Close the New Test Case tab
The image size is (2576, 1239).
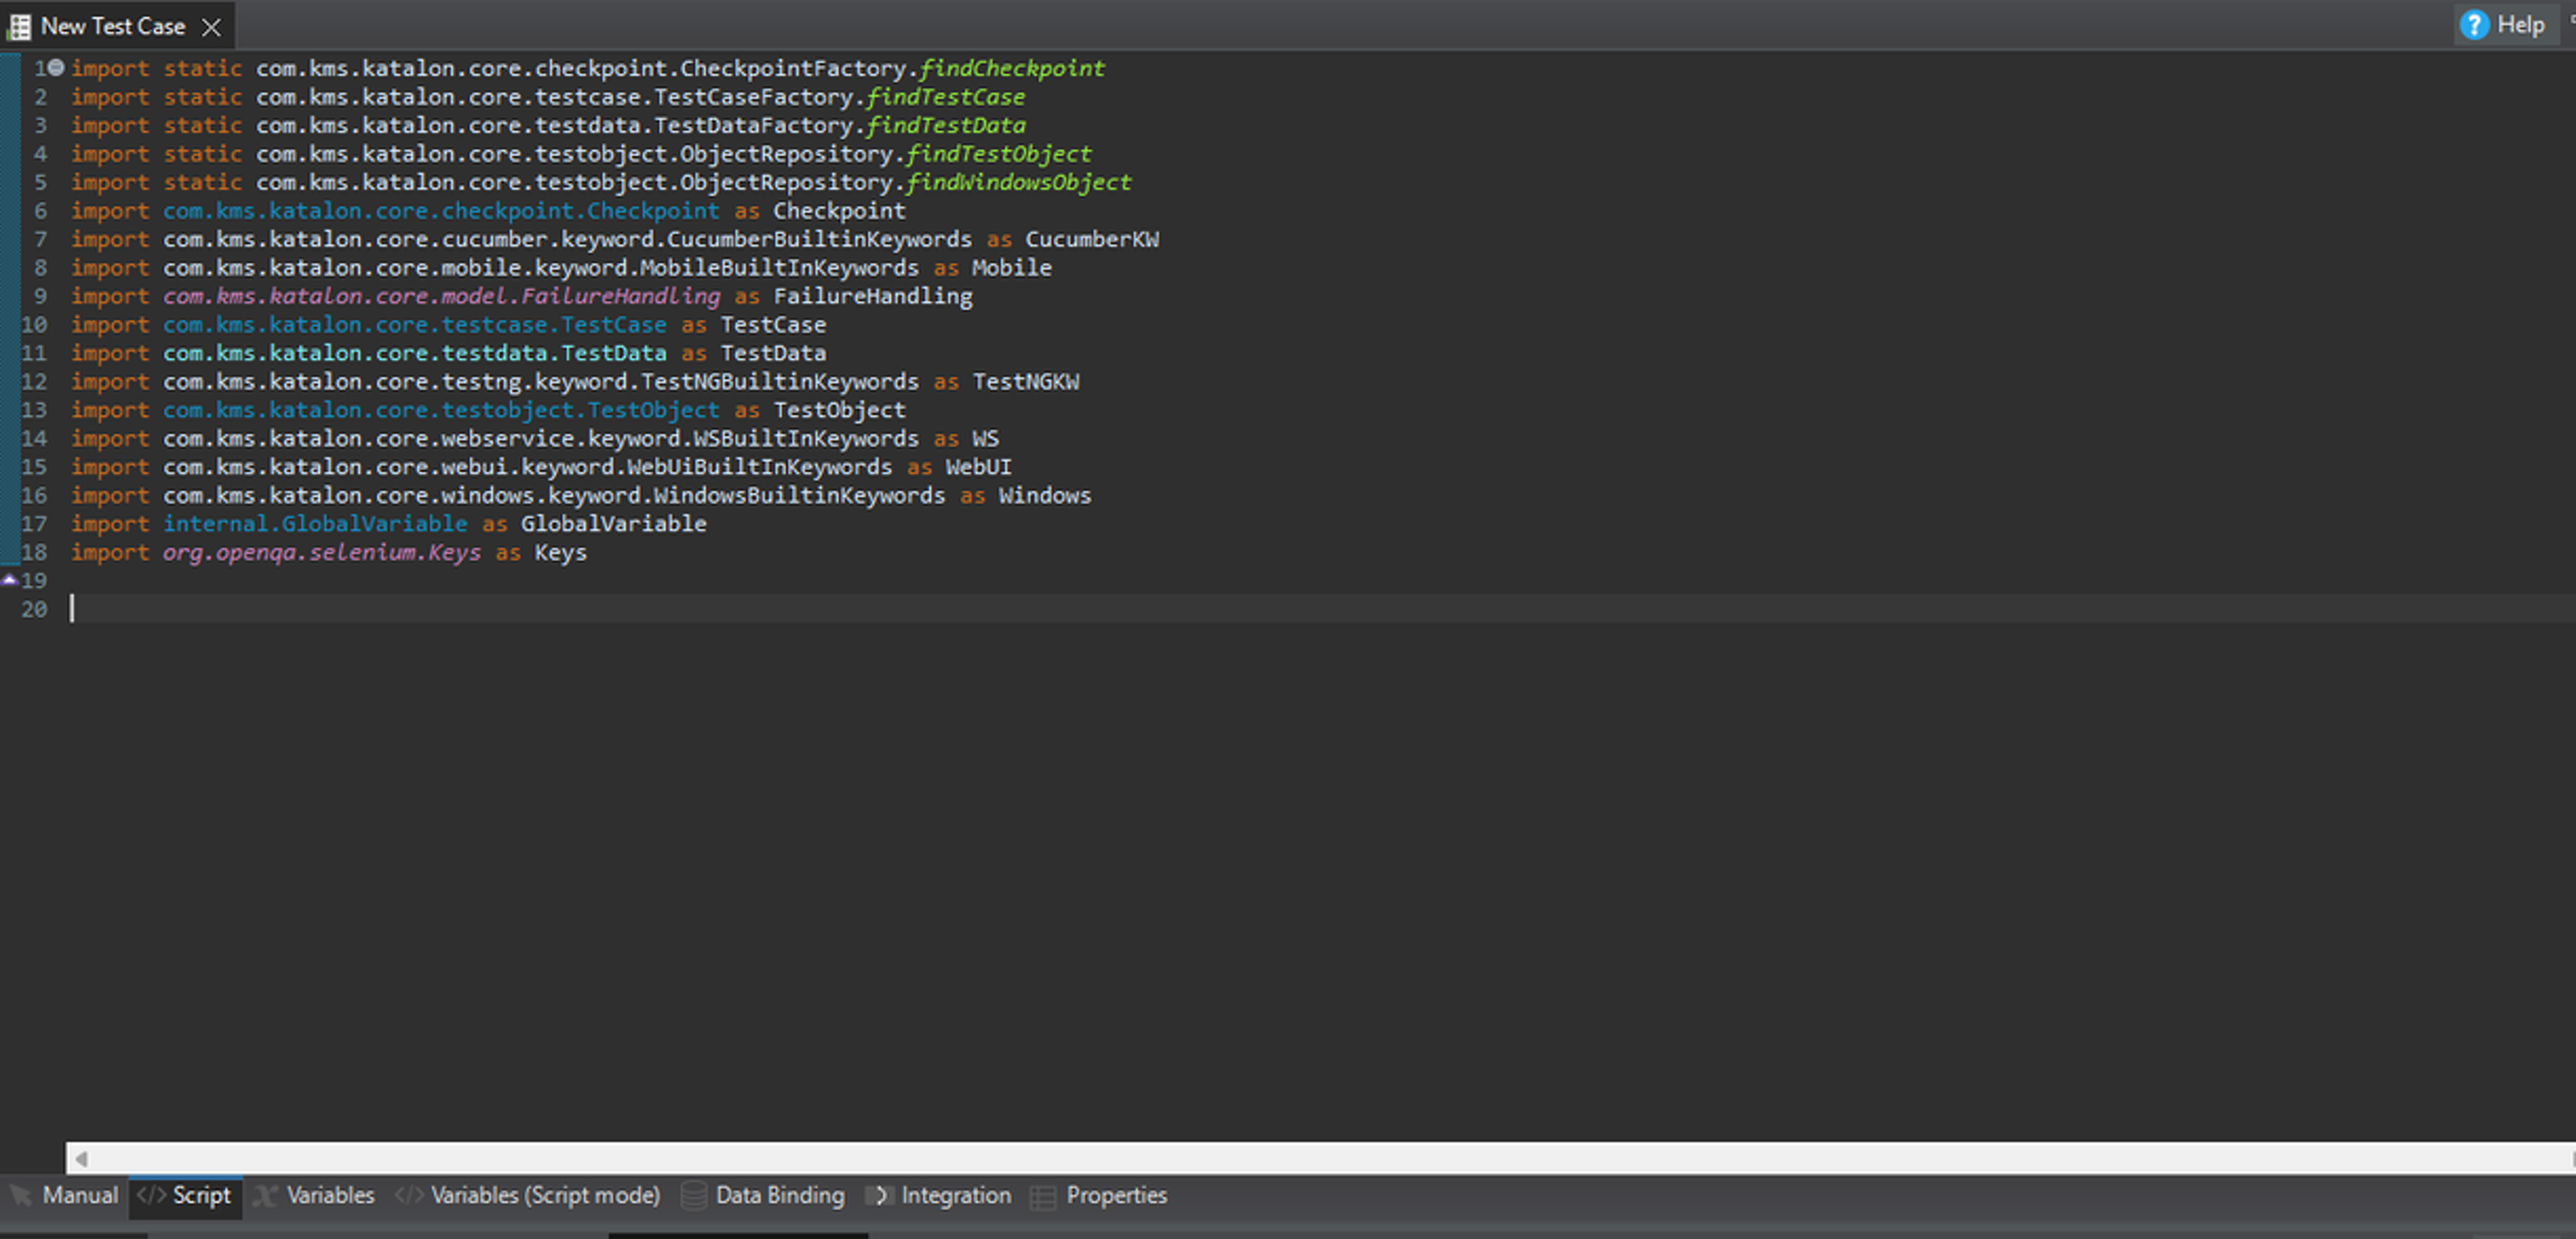pyautogui.click(x=211, y=27)
